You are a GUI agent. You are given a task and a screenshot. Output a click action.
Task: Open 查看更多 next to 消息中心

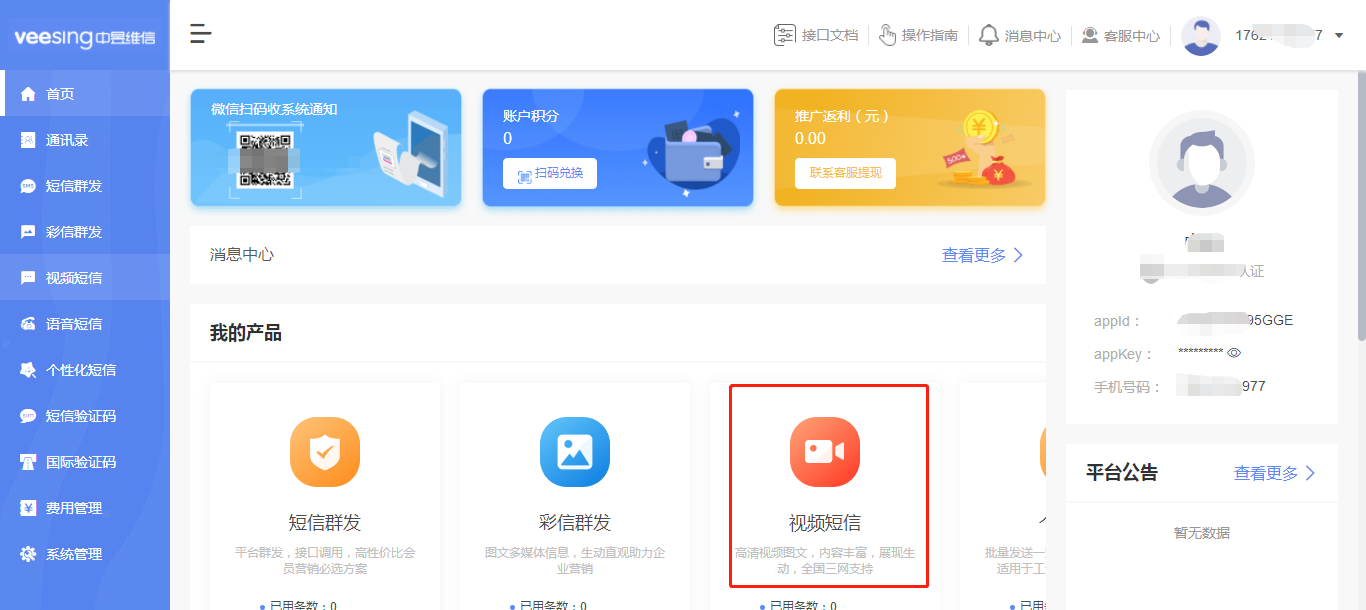pos(975,255)
